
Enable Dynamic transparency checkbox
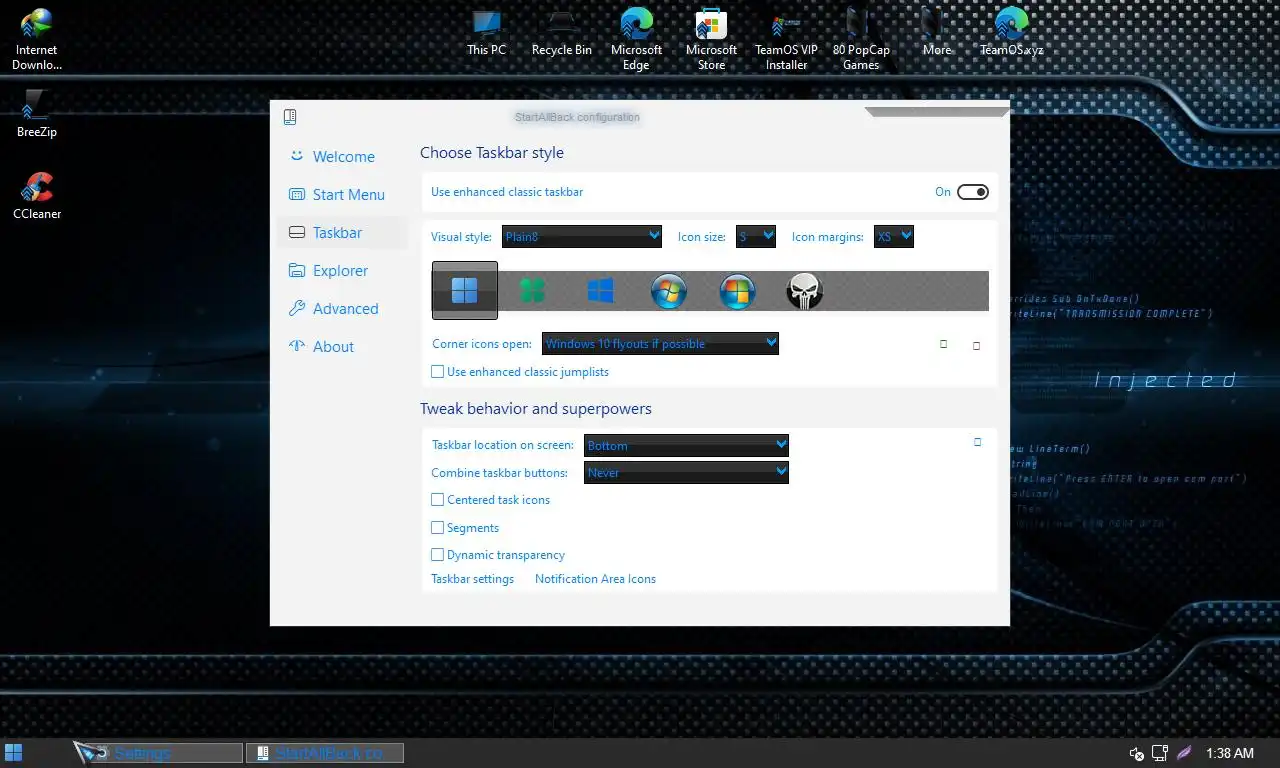(438, 555)
